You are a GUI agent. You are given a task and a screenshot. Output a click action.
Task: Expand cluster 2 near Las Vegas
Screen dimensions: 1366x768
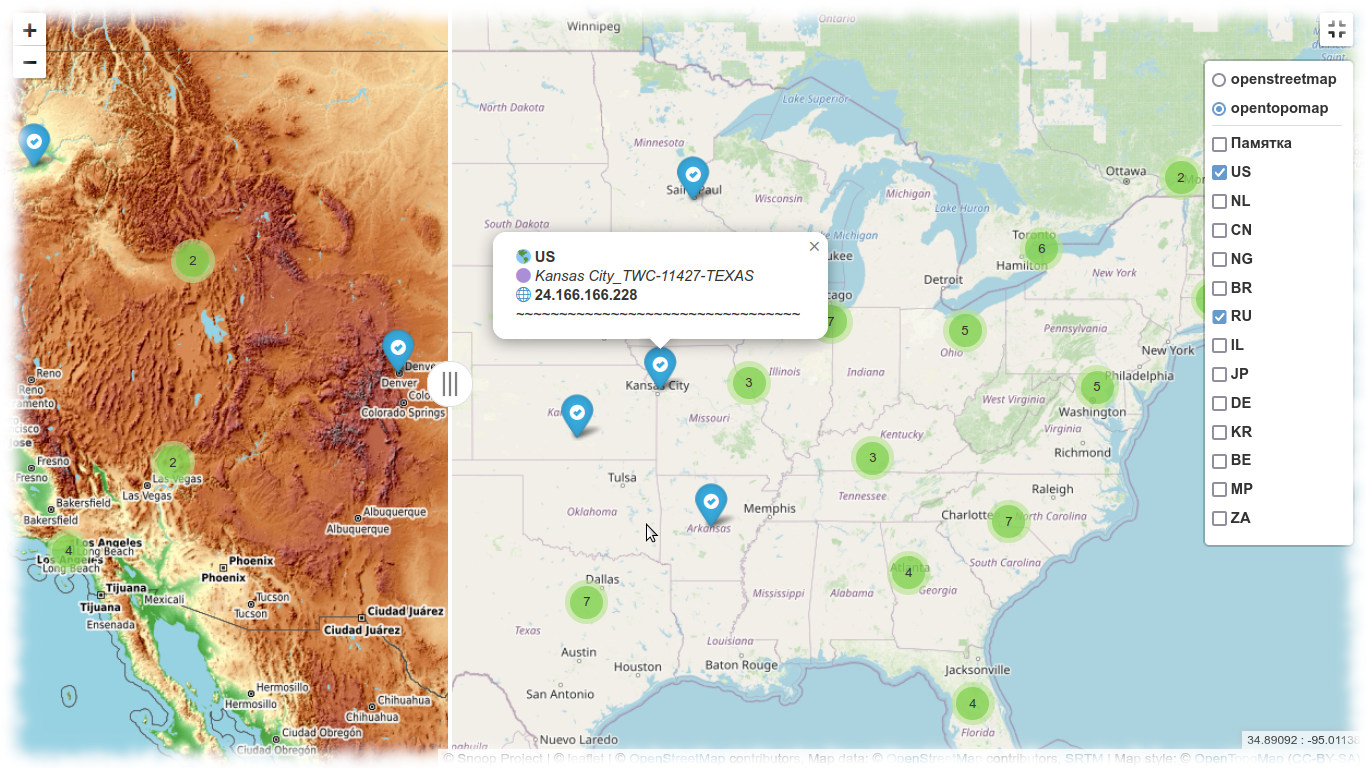pos(172,462)
